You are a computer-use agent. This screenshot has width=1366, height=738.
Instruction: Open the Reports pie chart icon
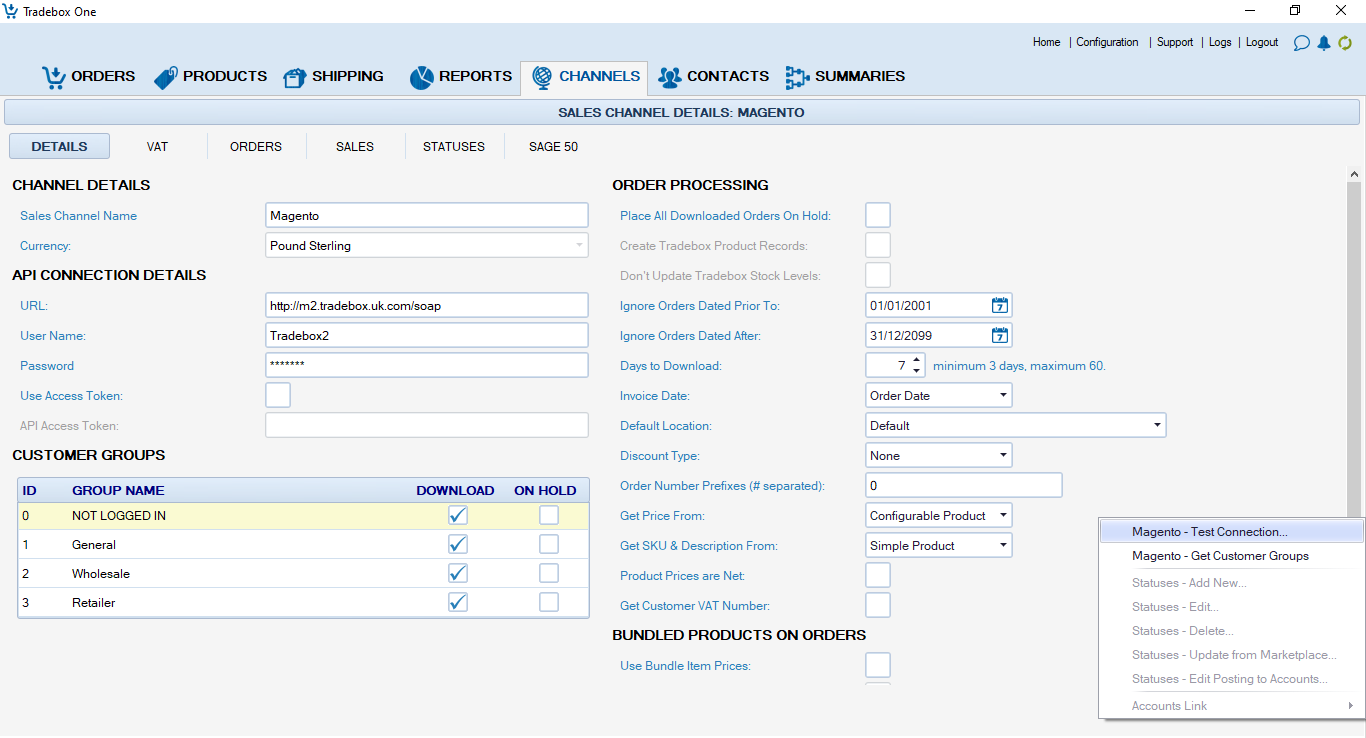pos(421,77)
